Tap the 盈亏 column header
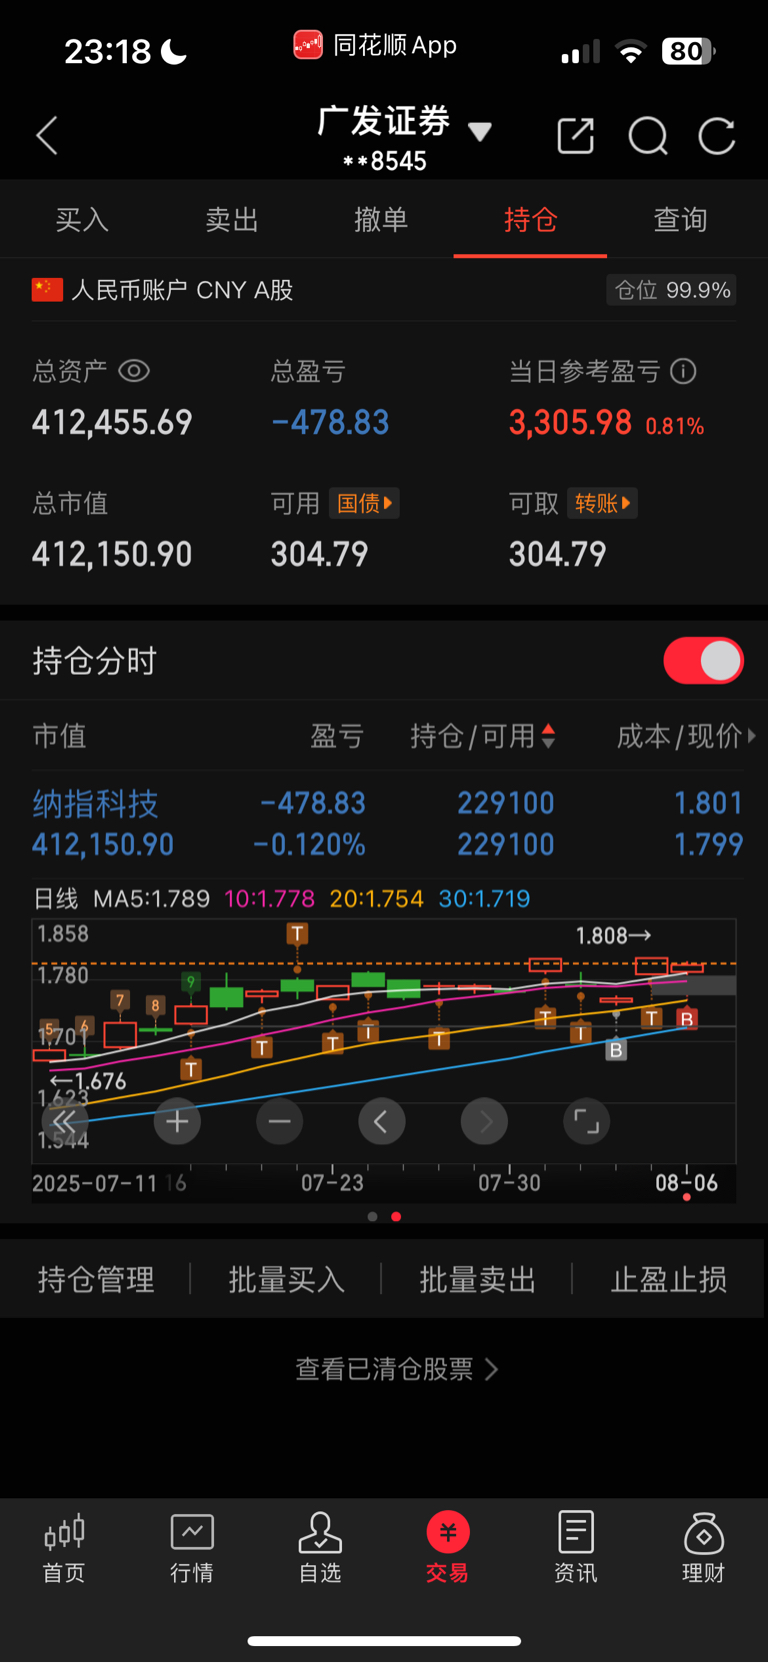Viewport: 768px width, 1663px height. coord(337,736)
